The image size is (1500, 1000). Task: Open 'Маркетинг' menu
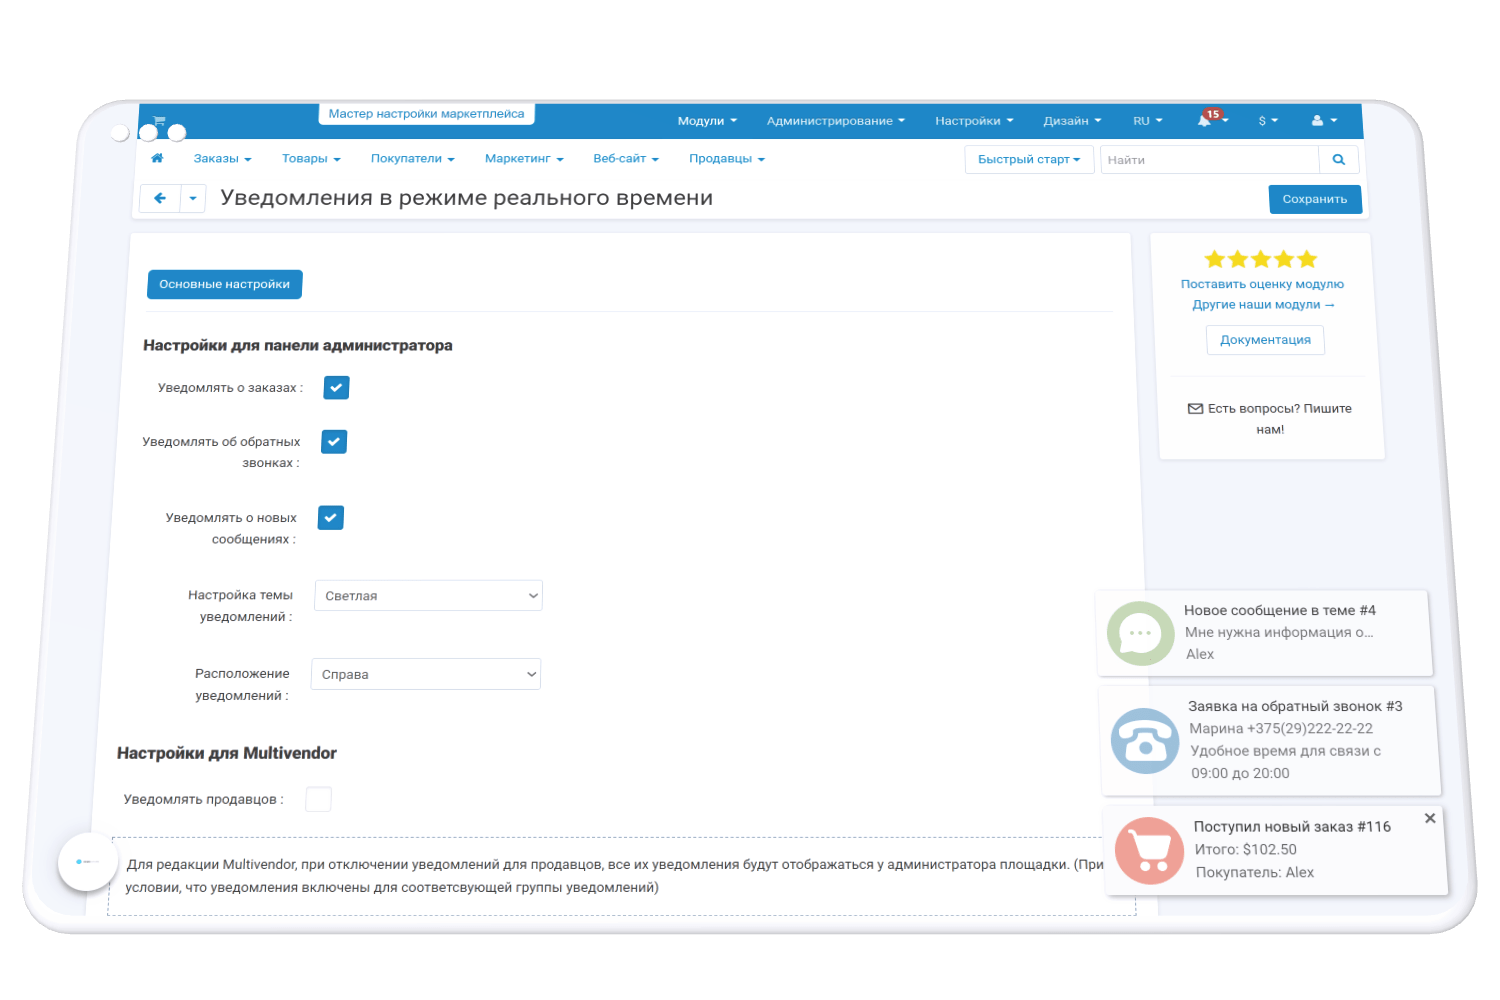point(524,159)
